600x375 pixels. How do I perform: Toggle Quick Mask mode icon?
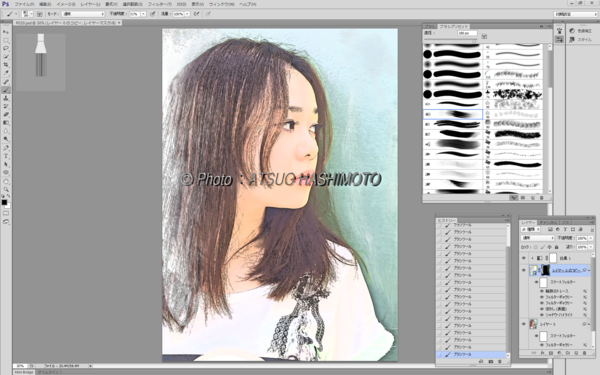6,214
